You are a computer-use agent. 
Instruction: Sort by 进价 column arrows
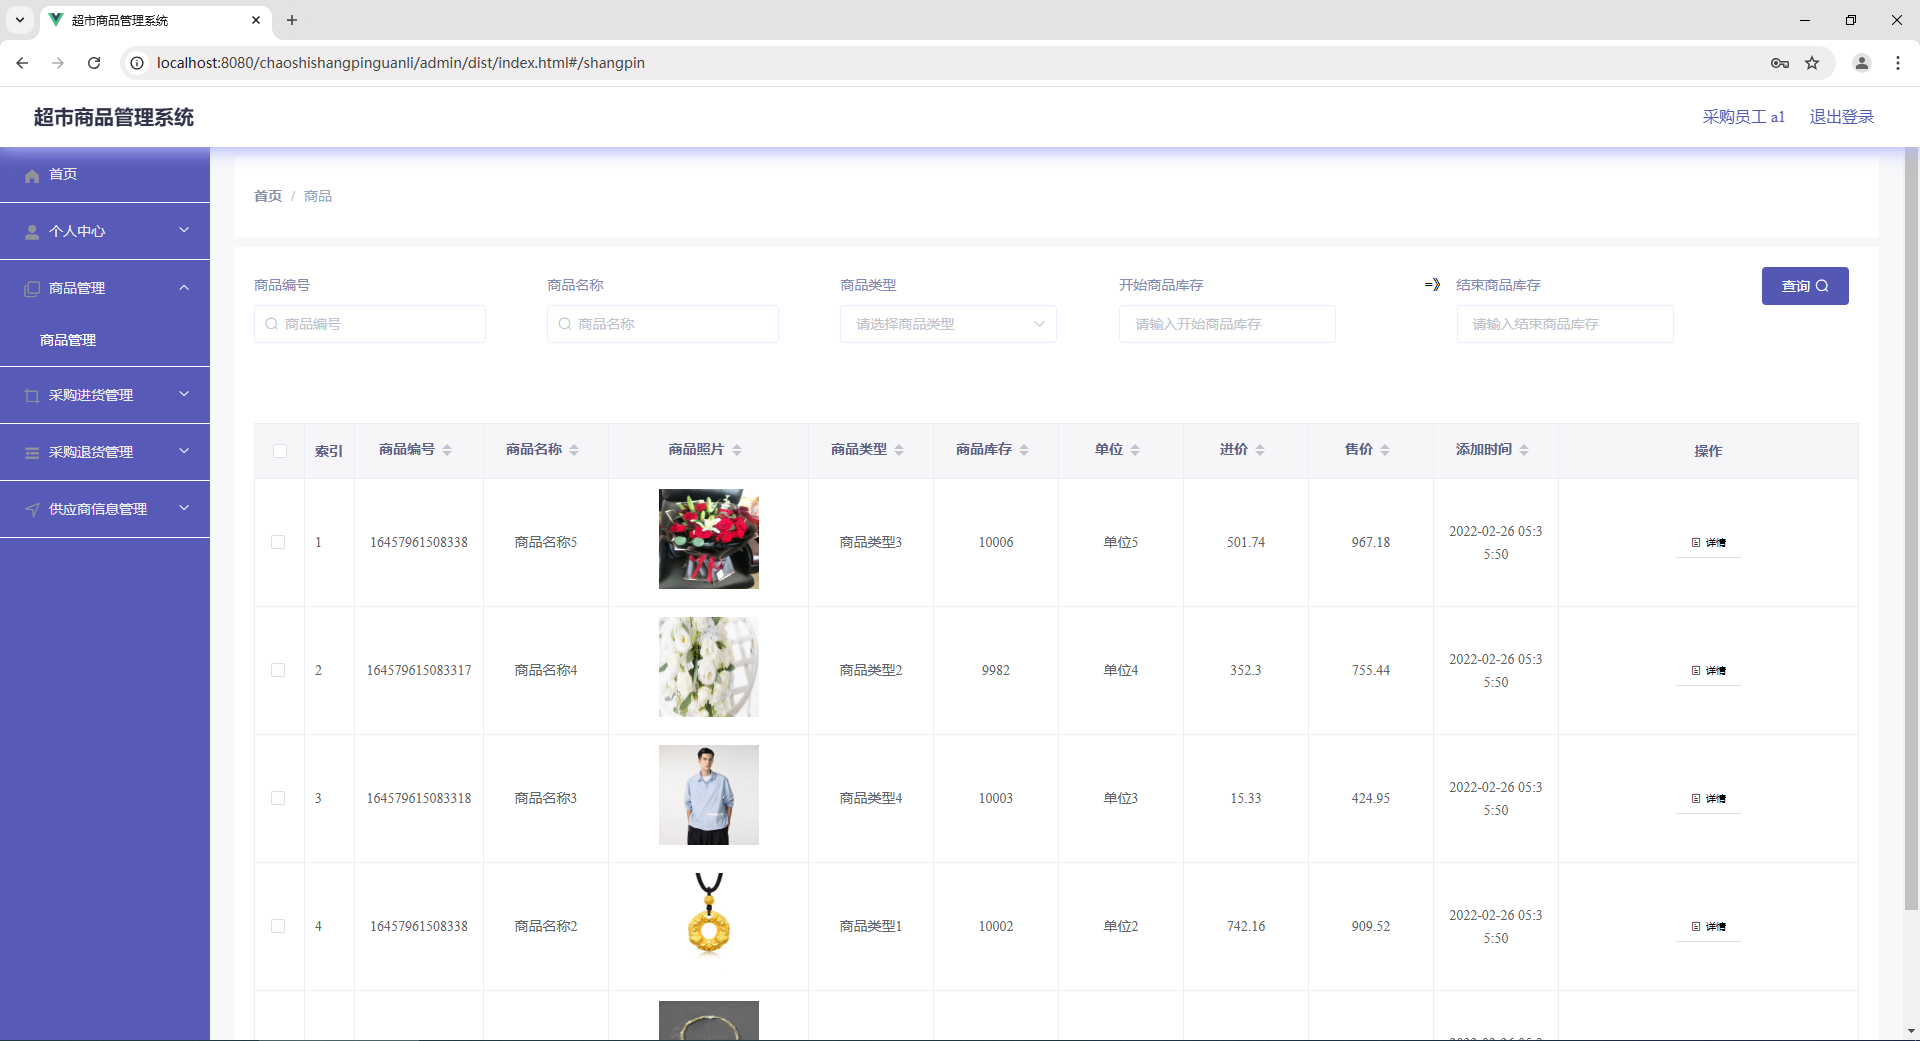tap(1260, 450)
